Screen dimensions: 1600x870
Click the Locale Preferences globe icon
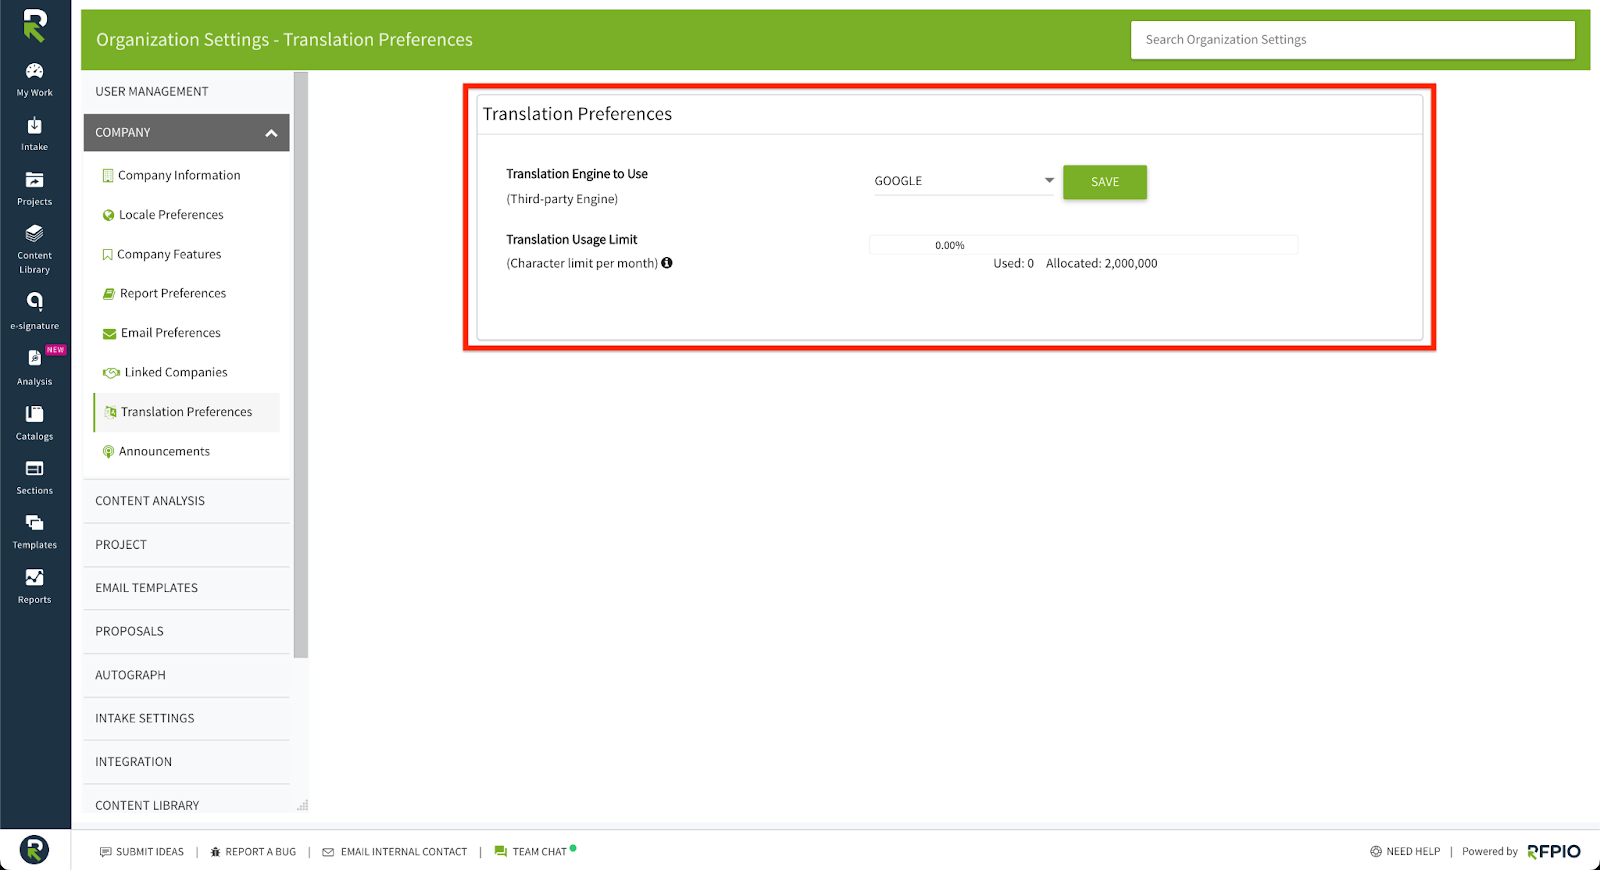(108, 215)
